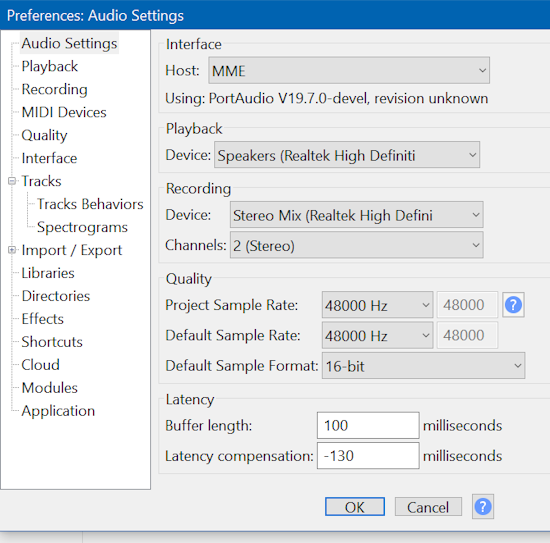Select Shortcuts in the preferences tree
This screenshot has width=550, height=543.
[x=52, y=342]
